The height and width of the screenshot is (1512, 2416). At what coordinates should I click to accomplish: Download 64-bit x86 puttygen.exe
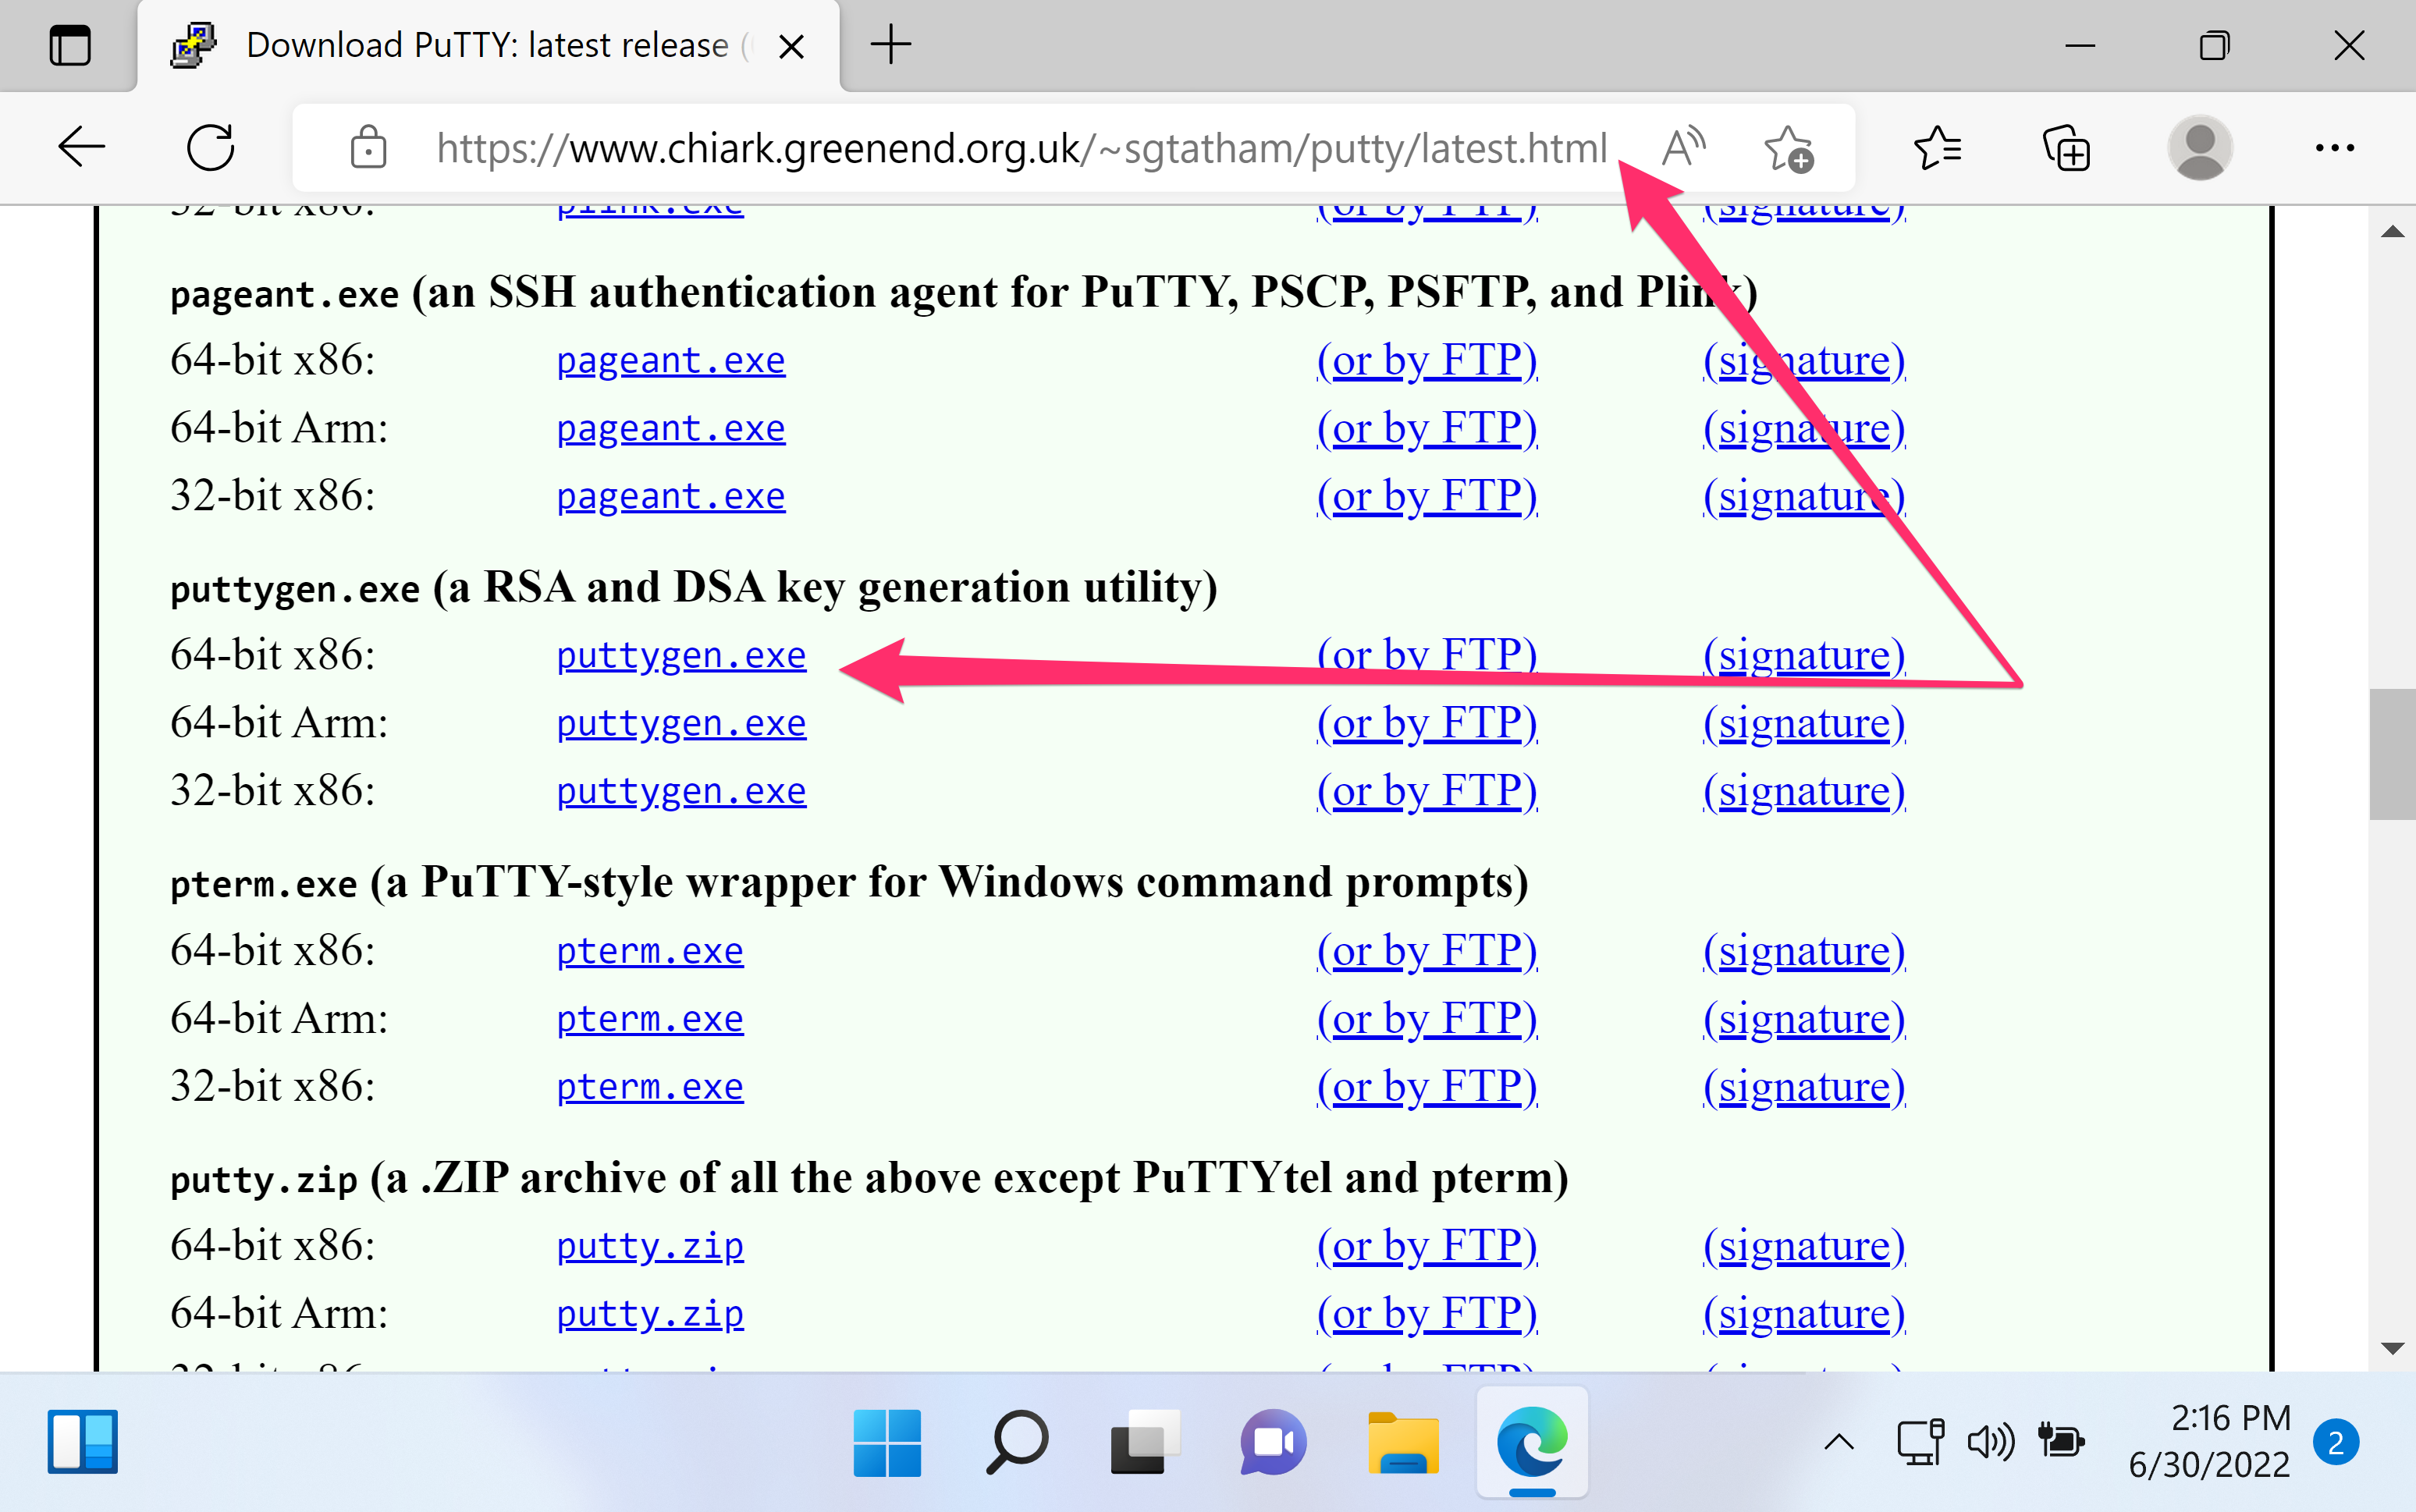pos(681,655)
